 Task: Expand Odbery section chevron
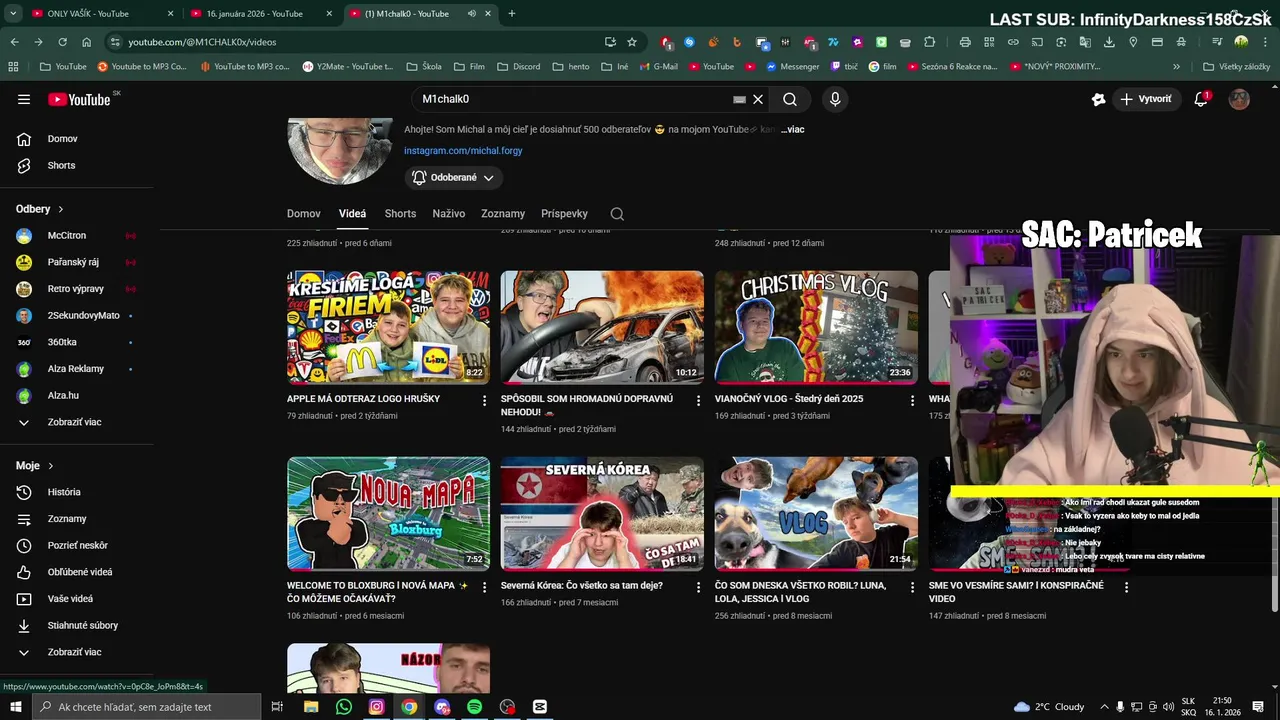(x=60, y=209)
